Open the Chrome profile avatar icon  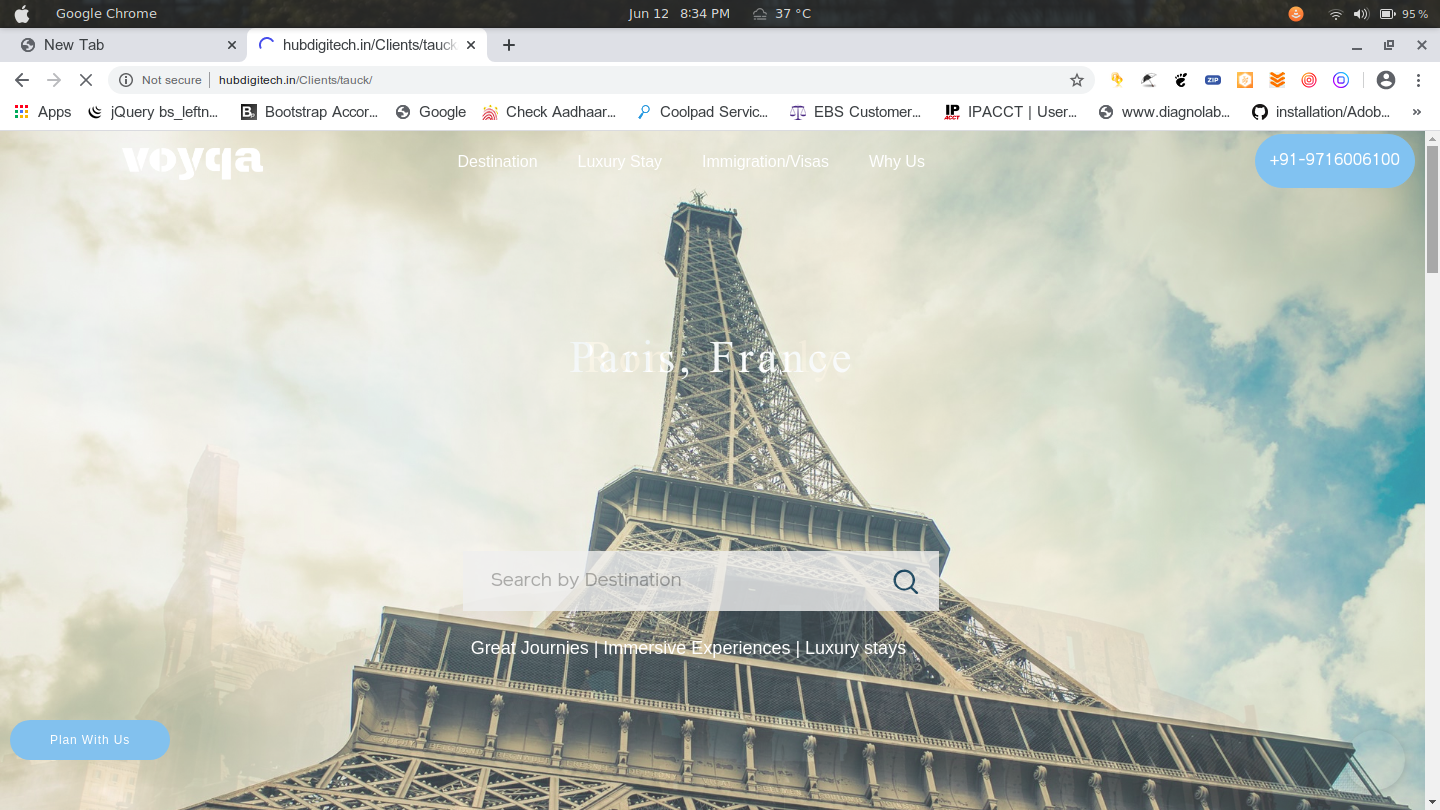click(1385, 80)
